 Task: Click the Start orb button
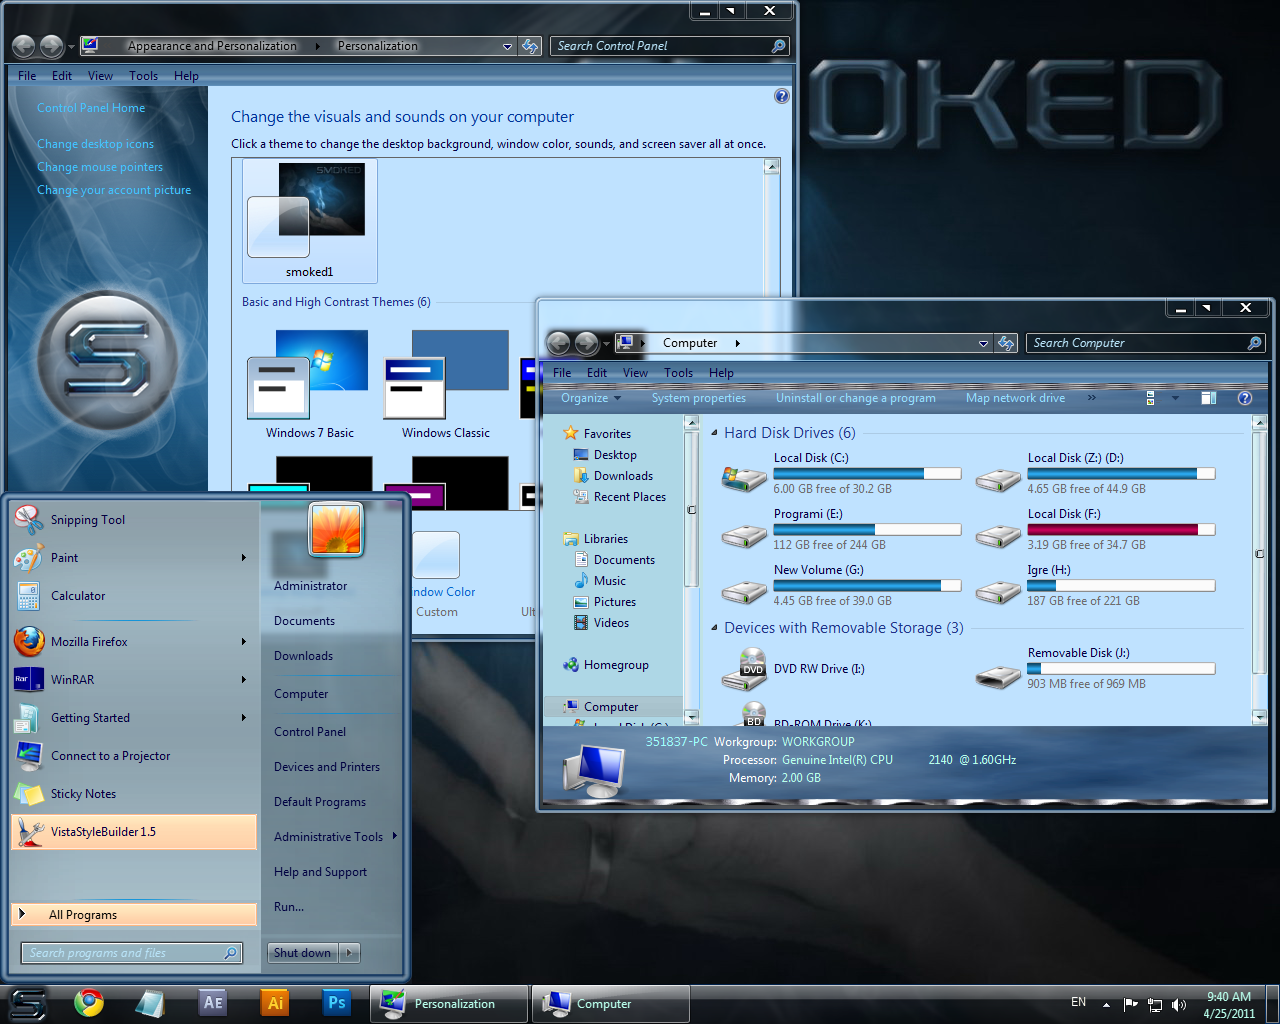click(x=28, y=1003)
